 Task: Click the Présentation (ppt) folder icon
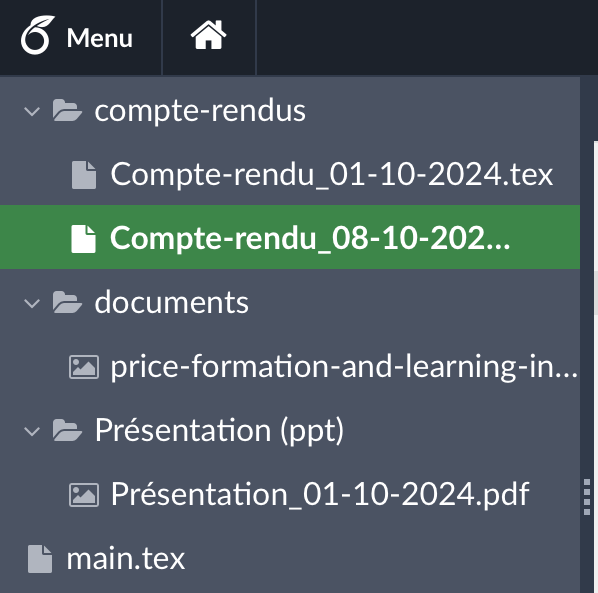coord(67,430)
